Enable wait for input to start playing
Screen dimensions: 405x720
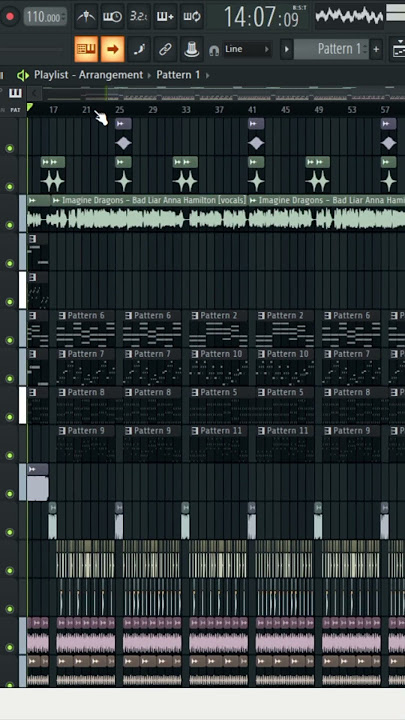(x=112, y=17)
